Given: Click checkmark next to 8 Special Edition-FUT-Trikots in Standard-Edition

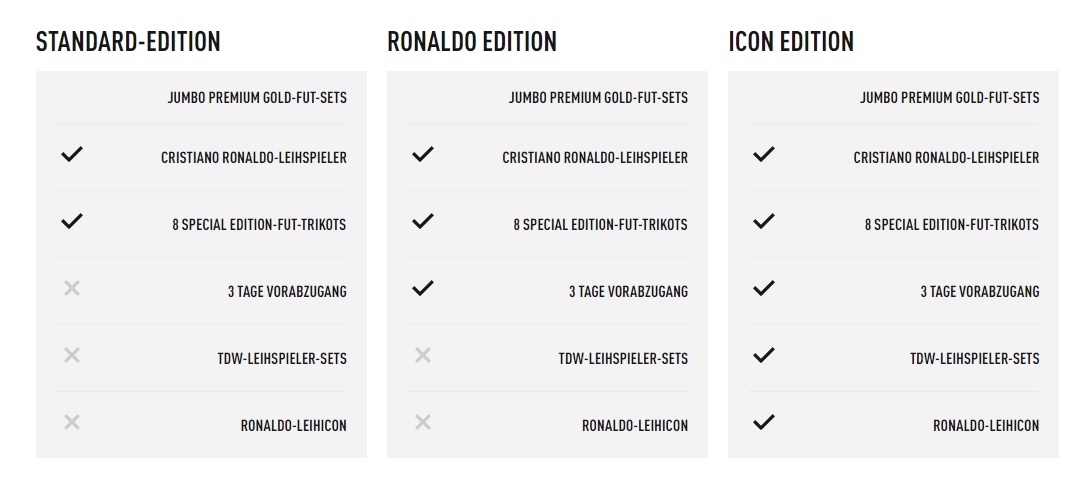Looking at the screenshot, I should (x=72, y=221).
